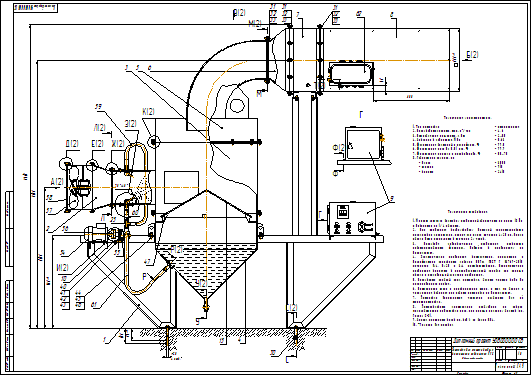Click the Р label on the hose
Image resolution: width=531 pixels, height=375 pixels.
pos(145,277)
